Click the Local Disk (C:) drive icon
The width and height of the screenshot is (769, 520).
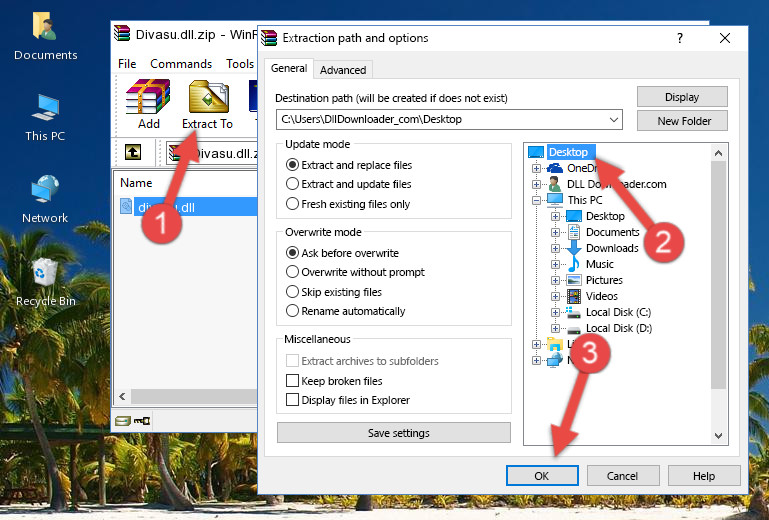[x=574, y=312]
